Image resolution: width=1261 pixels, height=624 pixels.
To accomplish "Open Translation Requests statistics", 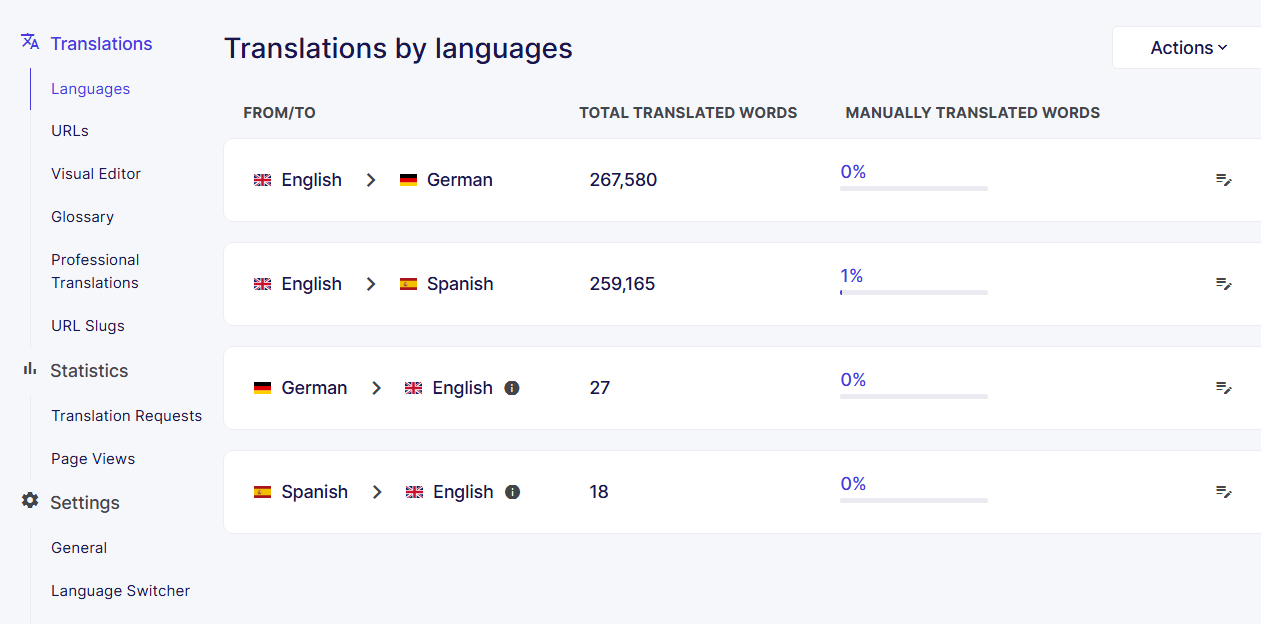I will coord(126,416).
